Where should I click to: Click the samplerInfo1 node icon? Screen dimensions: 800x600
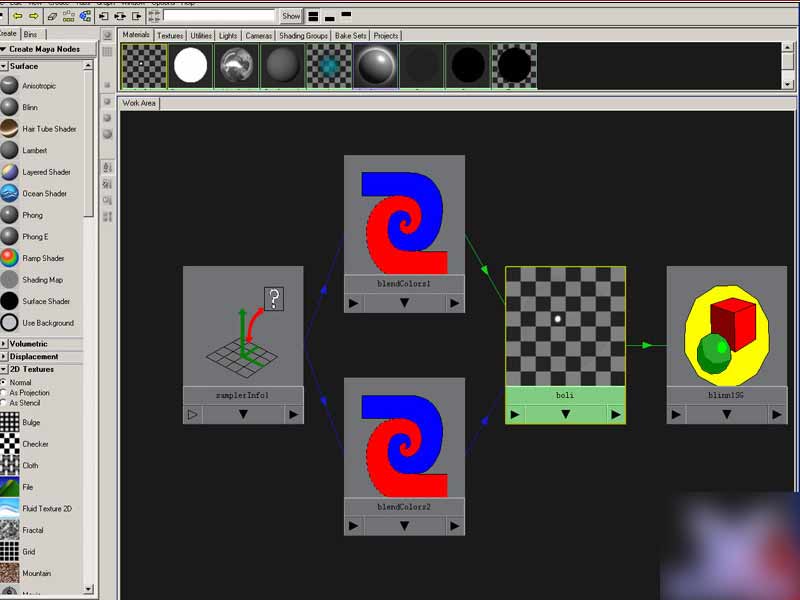[x=243, y=327]
